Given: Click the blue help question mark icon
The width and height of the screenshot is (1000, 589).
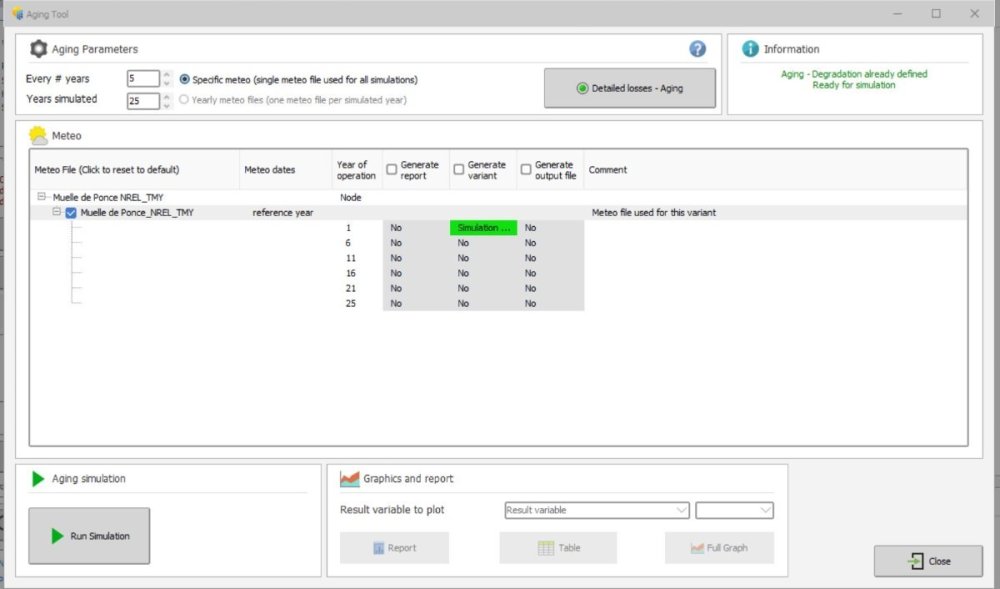Looking at the screenshot, I should click(x=697, y=49).
